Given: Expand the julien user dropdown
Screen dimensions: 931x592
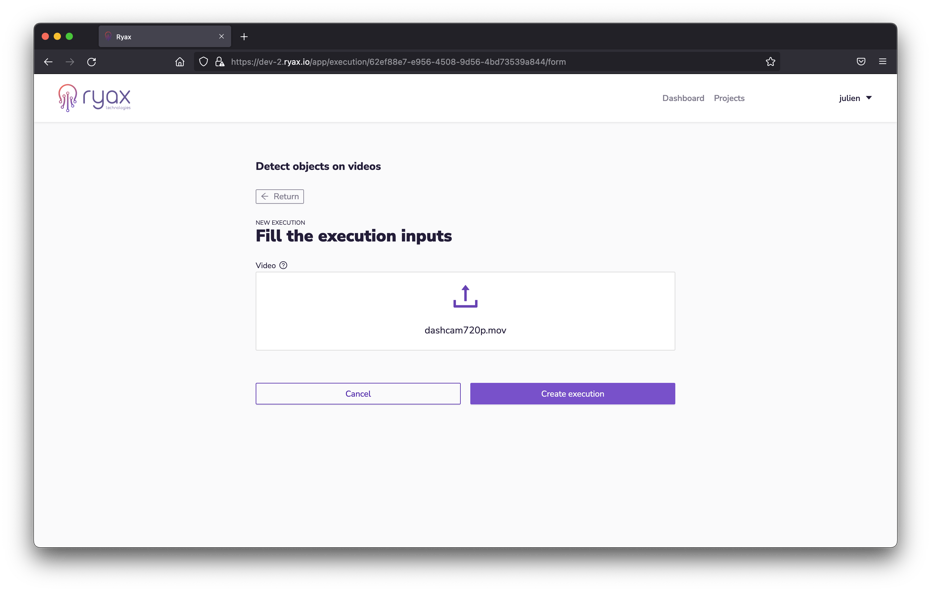Looking at the screenshot, I should (x=855, y=98).
